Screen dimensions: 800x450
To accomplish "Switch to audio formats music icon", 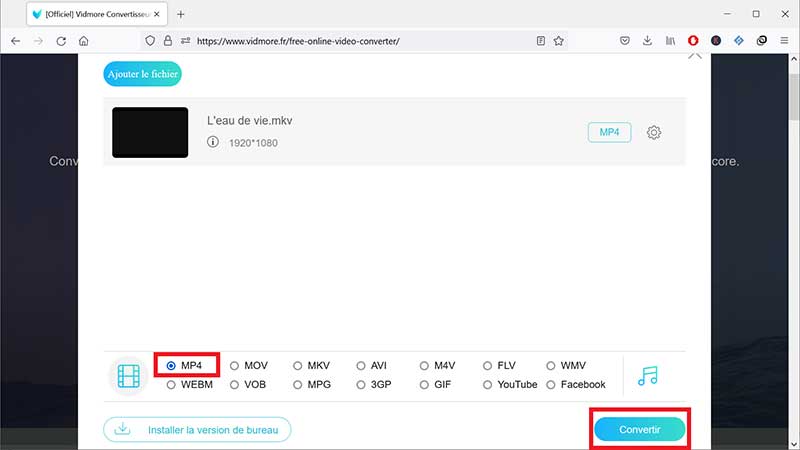I will (x=648, y=375).
